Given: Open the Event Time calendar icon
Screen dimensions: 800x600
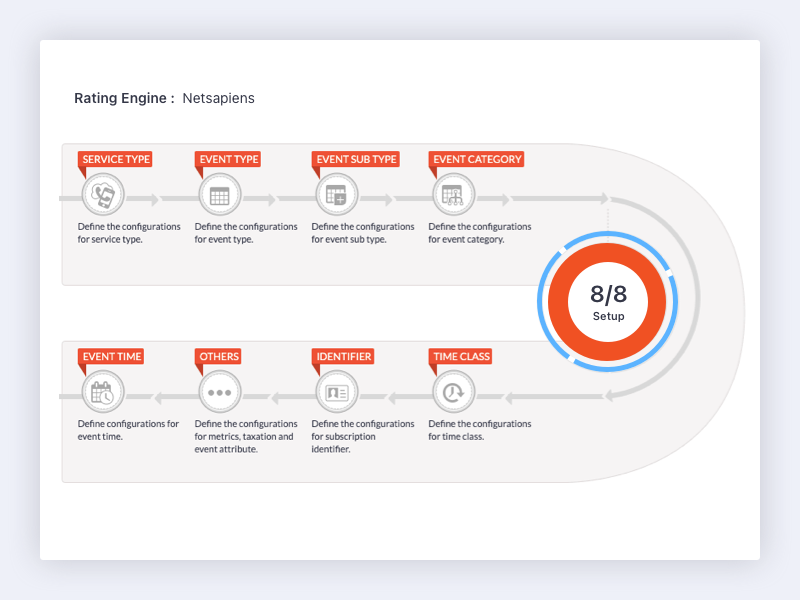Looking at the screenshot, I should click(x=103, y=392).
